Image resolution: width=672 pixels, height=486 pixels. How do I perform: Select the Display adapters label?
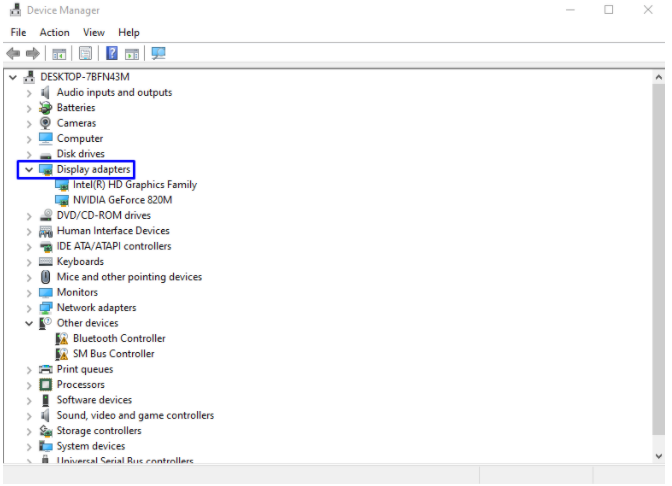(x=93, y=169)
